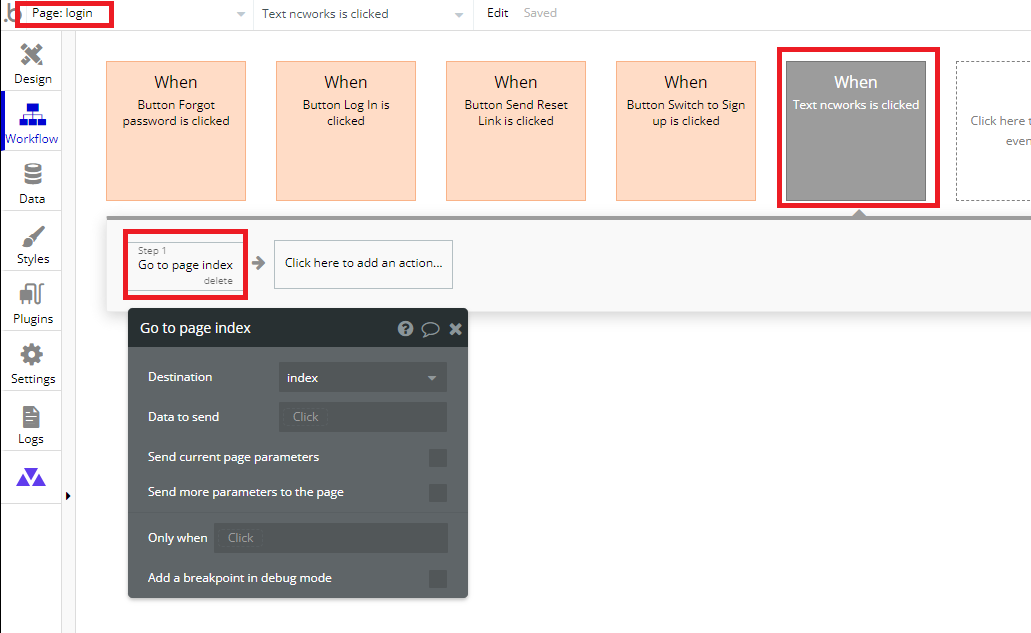Click the purple triangles icon in sidebar

click(x=31, y=477)
